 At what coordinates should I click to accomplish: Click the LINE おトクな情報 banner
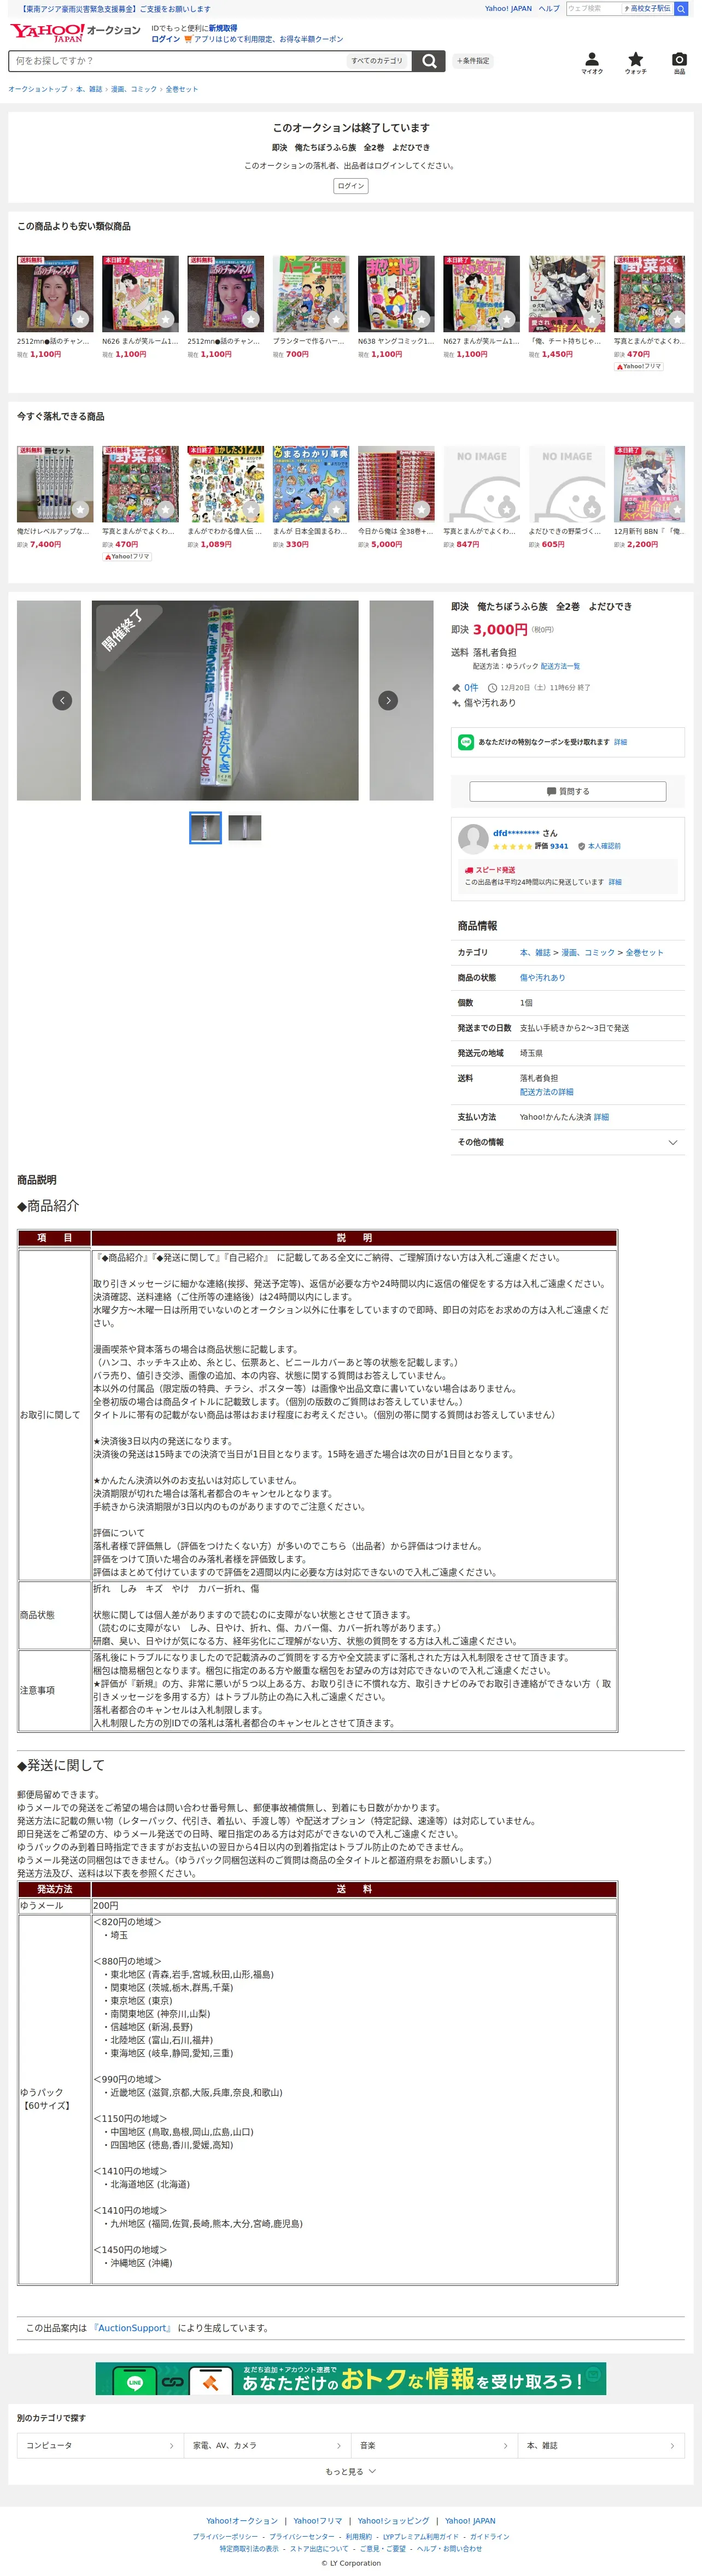(x=351, y=2379)
